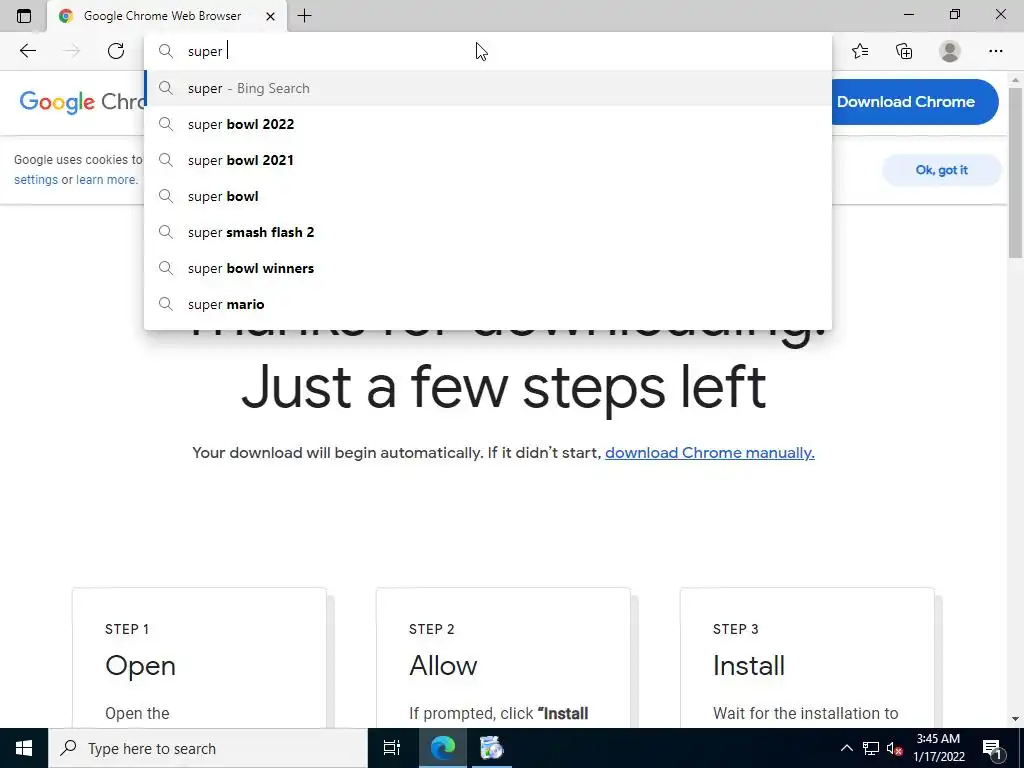This screenshot has width=1024, height=768.
Task: Open Task View from the taskbar
Action: click(392, 748)
